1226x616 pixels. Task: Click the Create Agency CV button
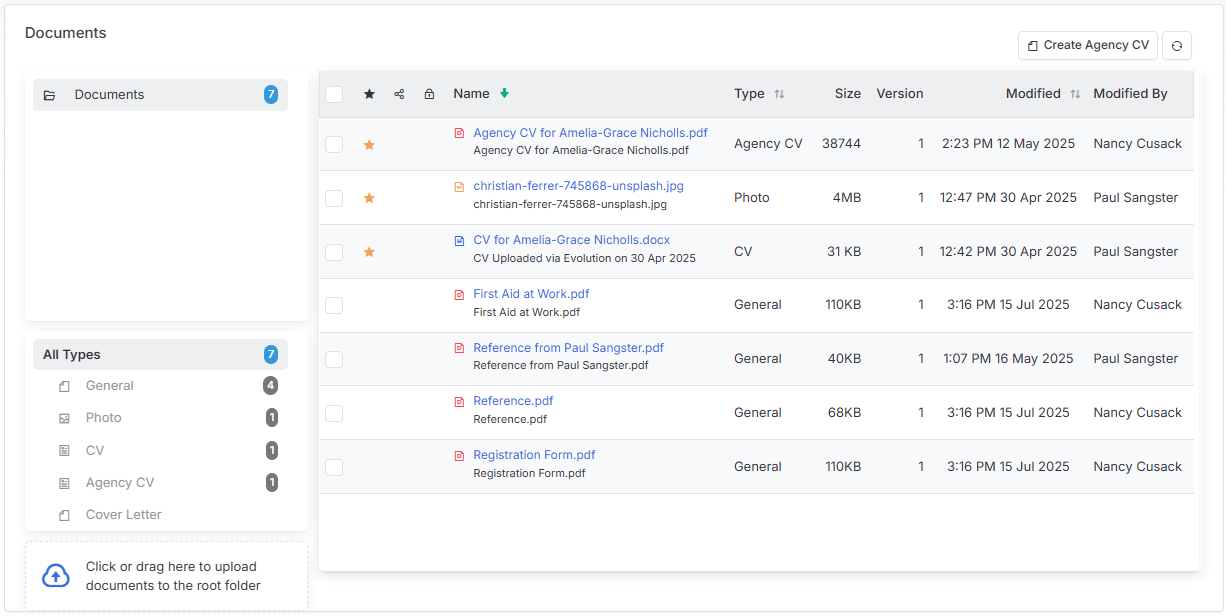[1088, 45]
